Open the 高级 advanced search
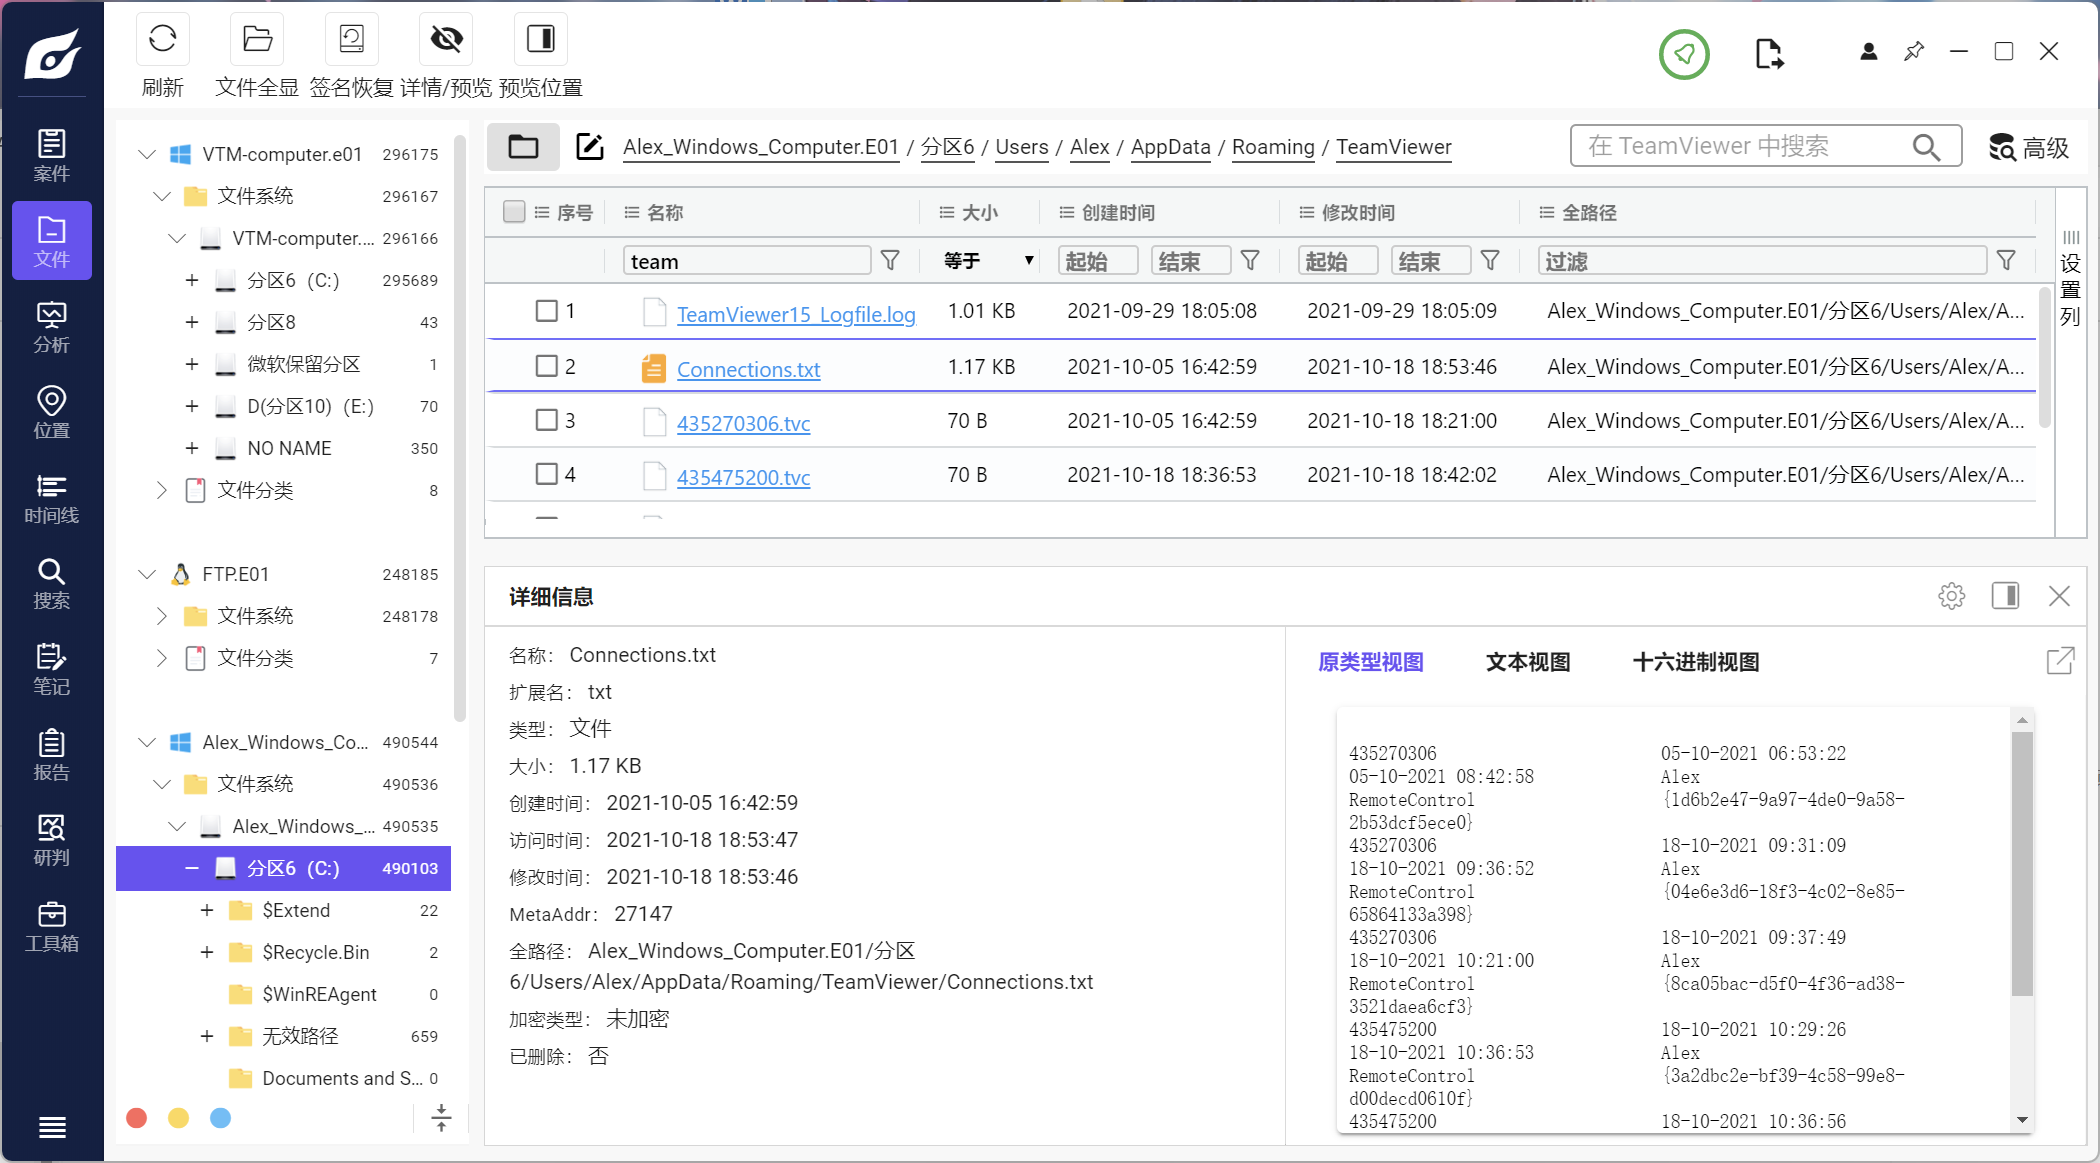The height and width of the screenshot is (1163, 2100). point(2028,148)
